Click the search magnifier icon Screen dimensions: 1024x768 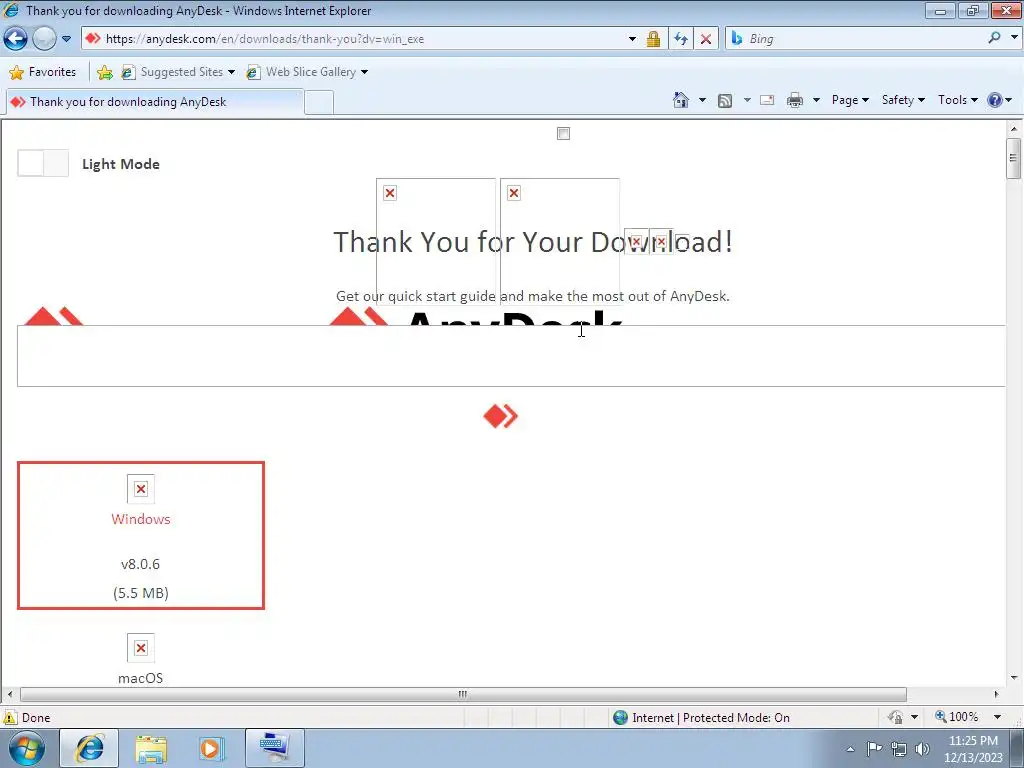pos(994,39)
